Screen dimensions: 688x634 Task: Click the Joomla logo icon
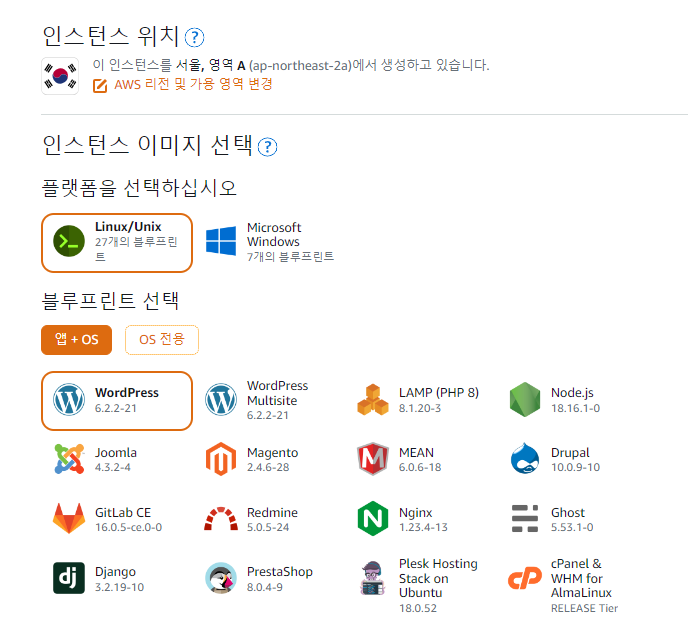[x=69, y=459]
